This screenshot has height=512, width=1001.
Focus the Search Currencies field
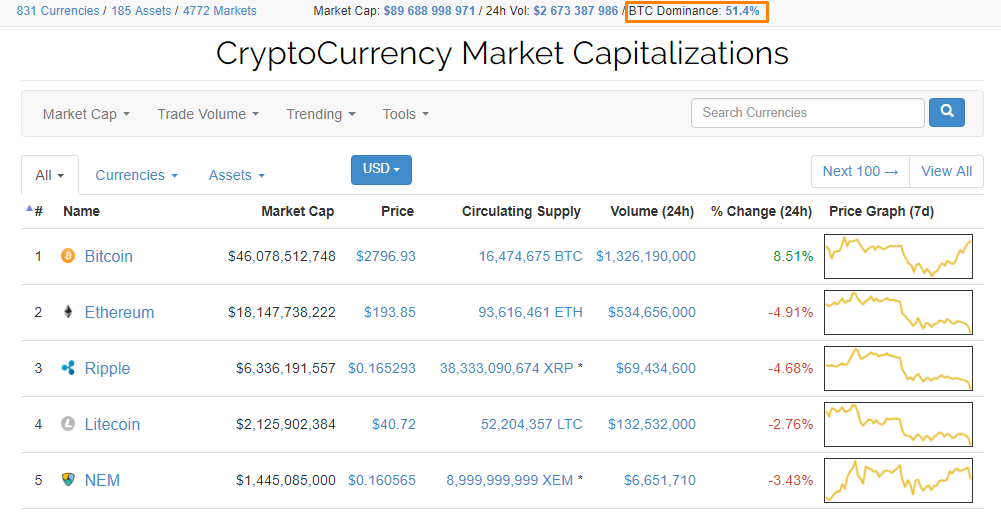point(807,113)
